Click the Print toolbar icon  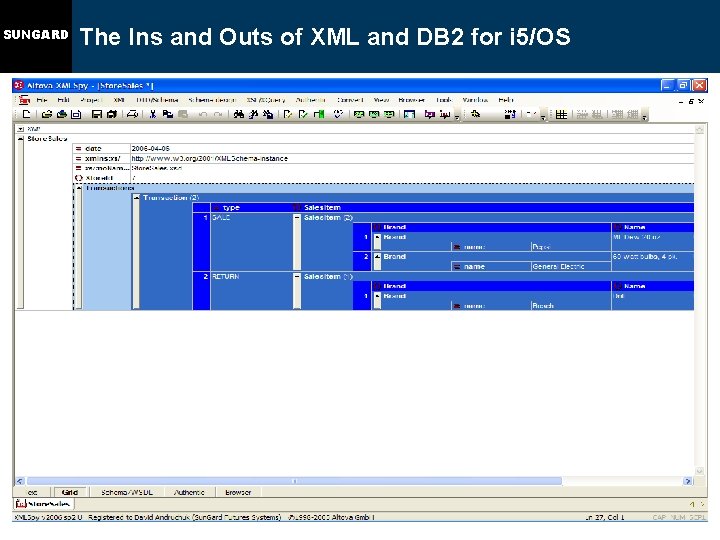tap(132, 114)
